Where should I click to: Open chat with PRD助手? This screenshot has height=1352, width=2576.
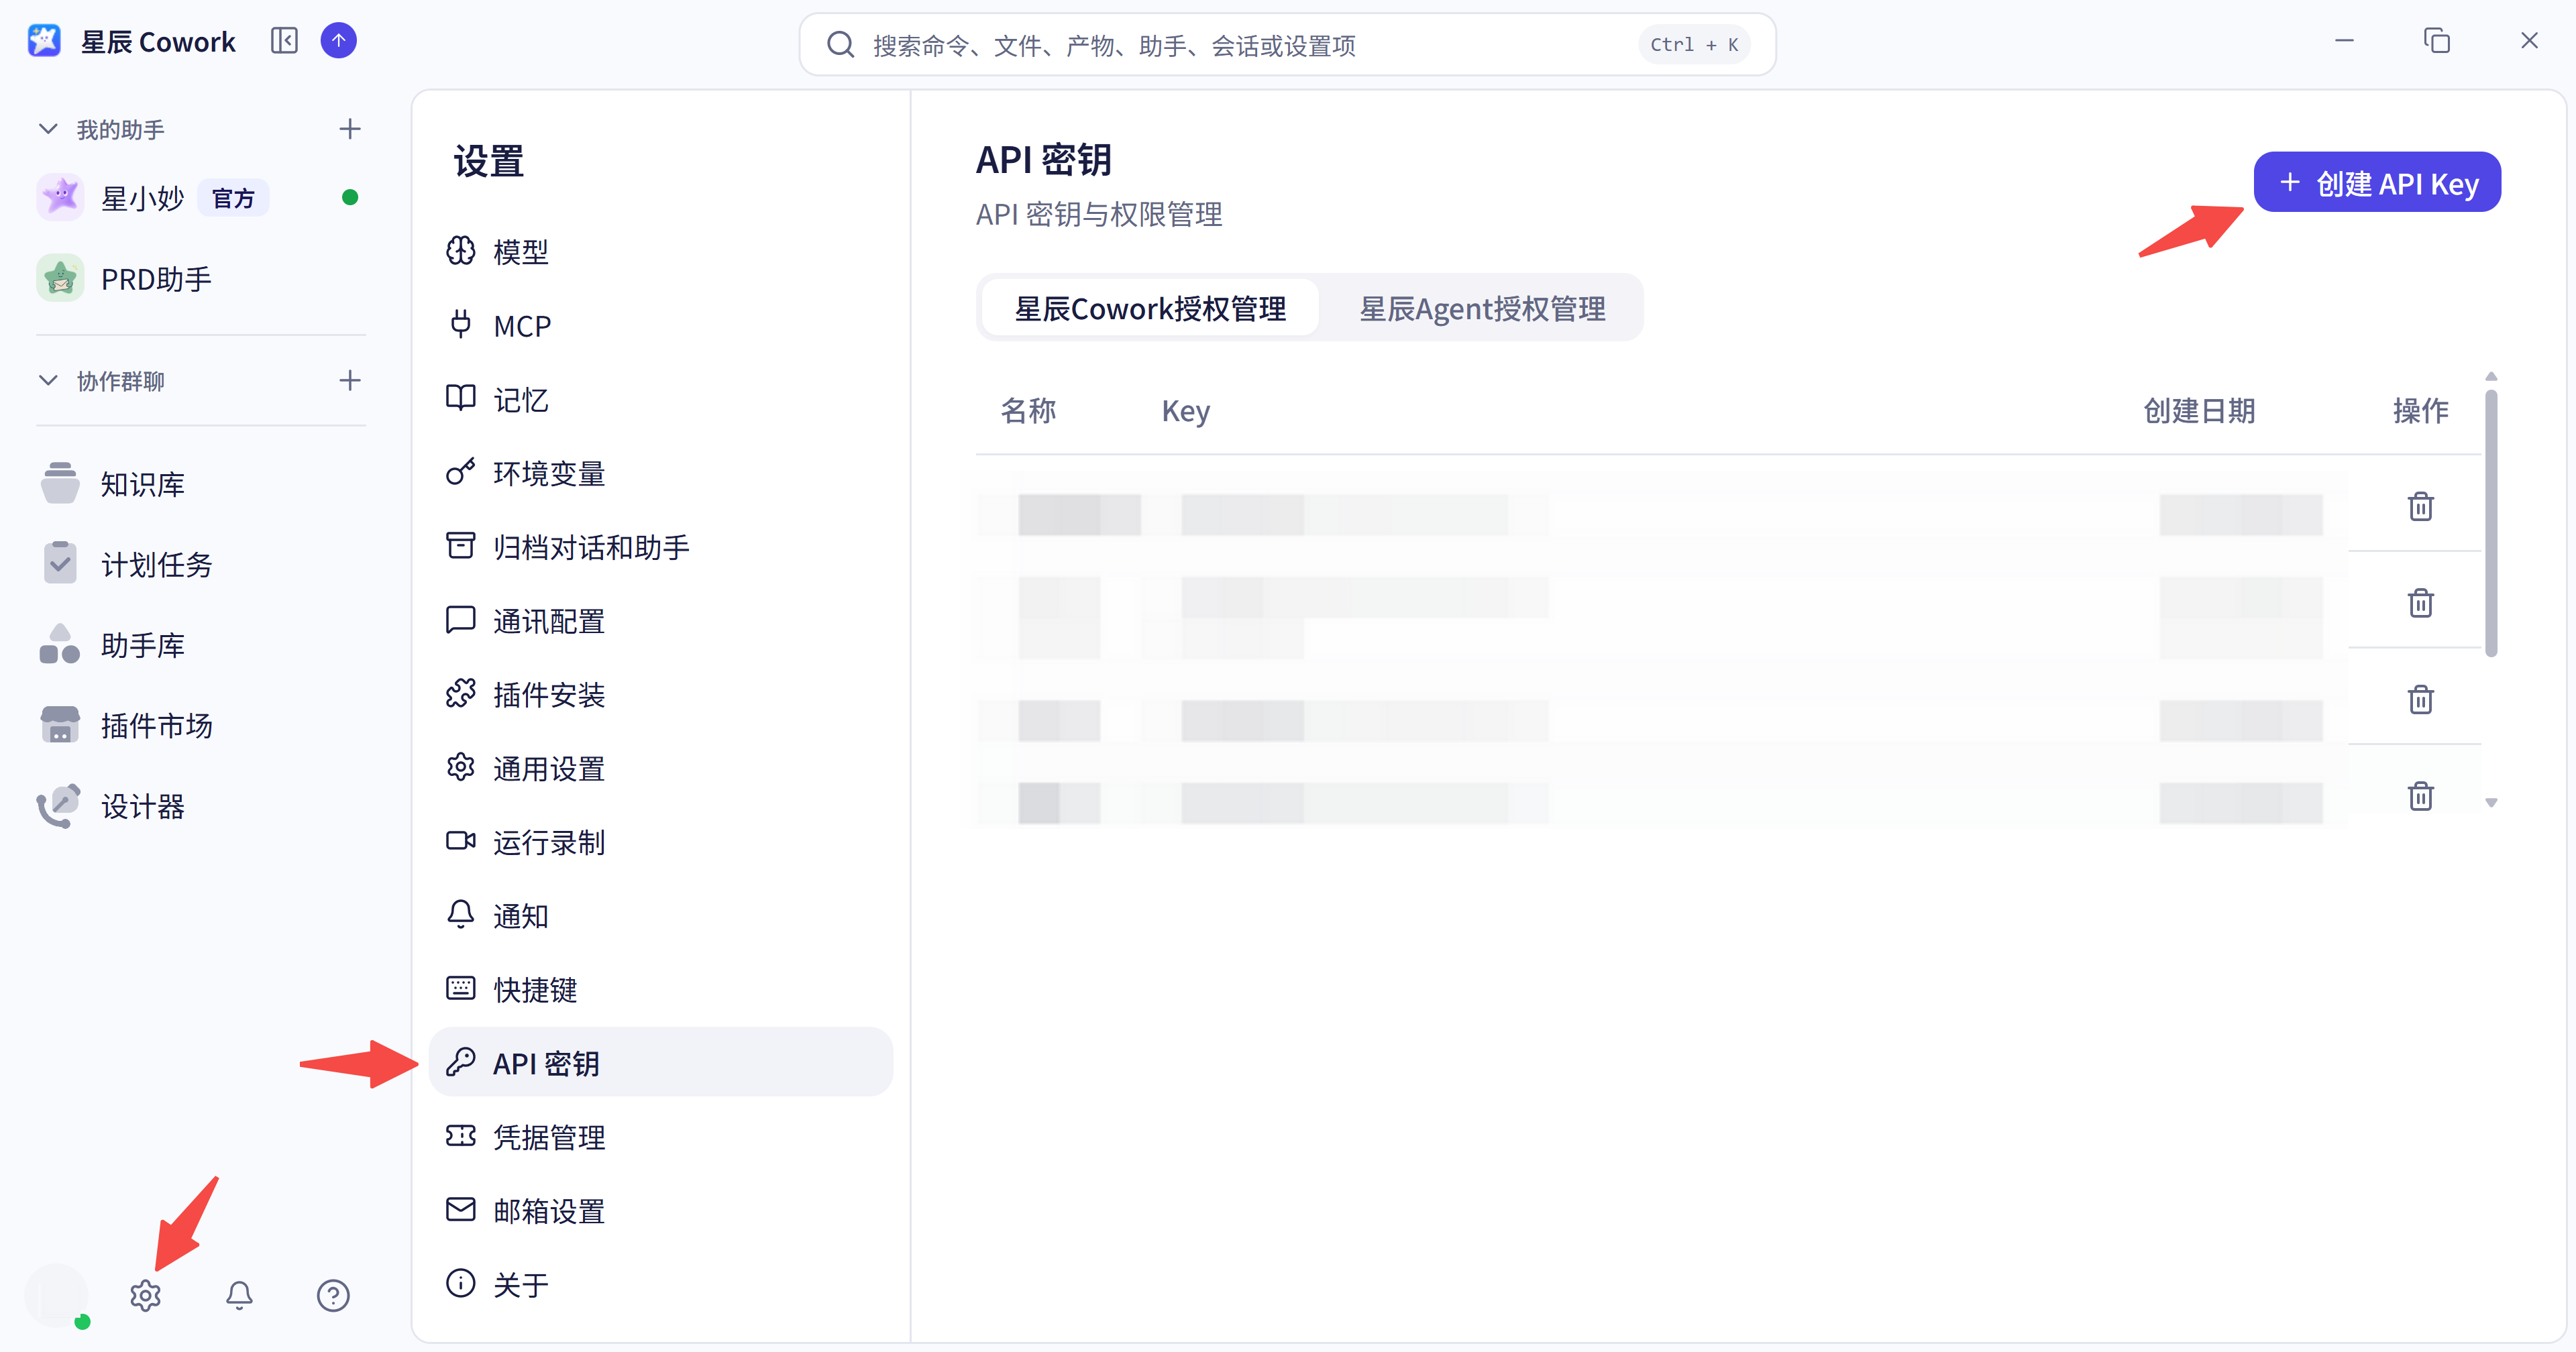click(x=201, y=279)
